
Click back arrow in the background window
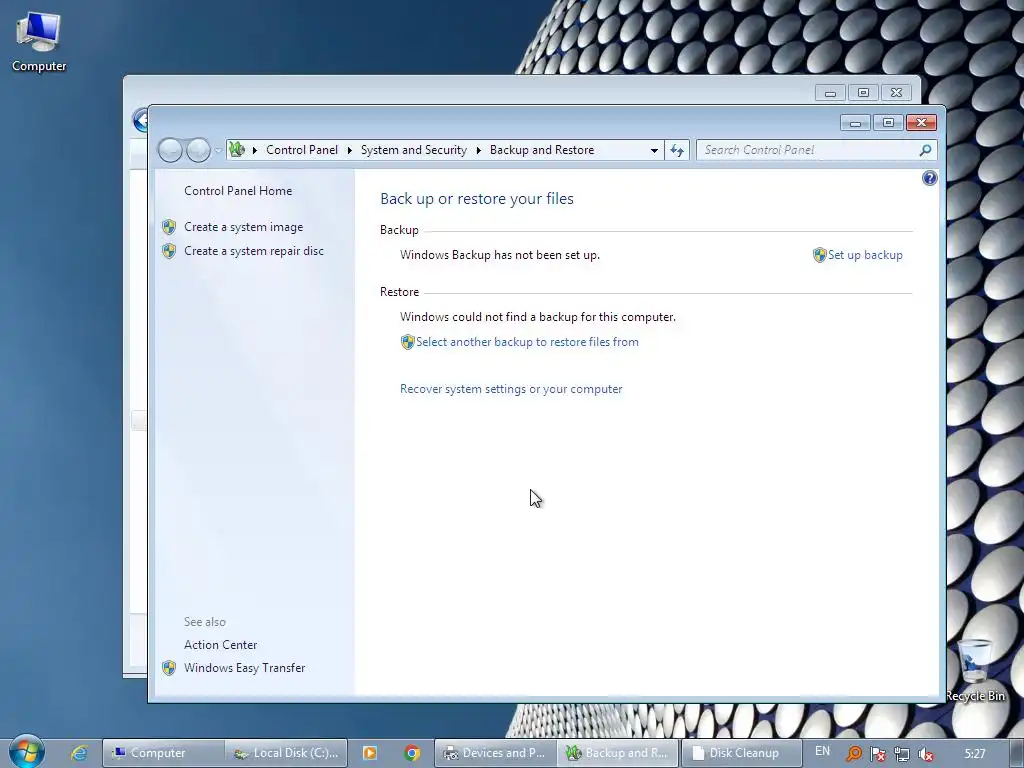[140, 121]
